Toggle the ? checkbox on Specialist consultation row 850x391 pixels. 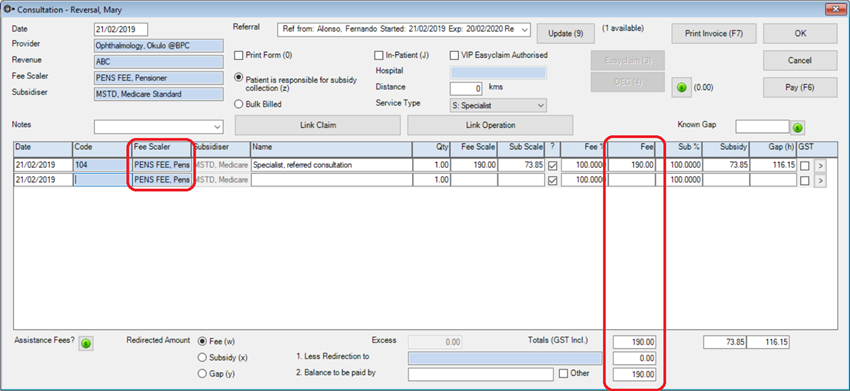[552, 165]
